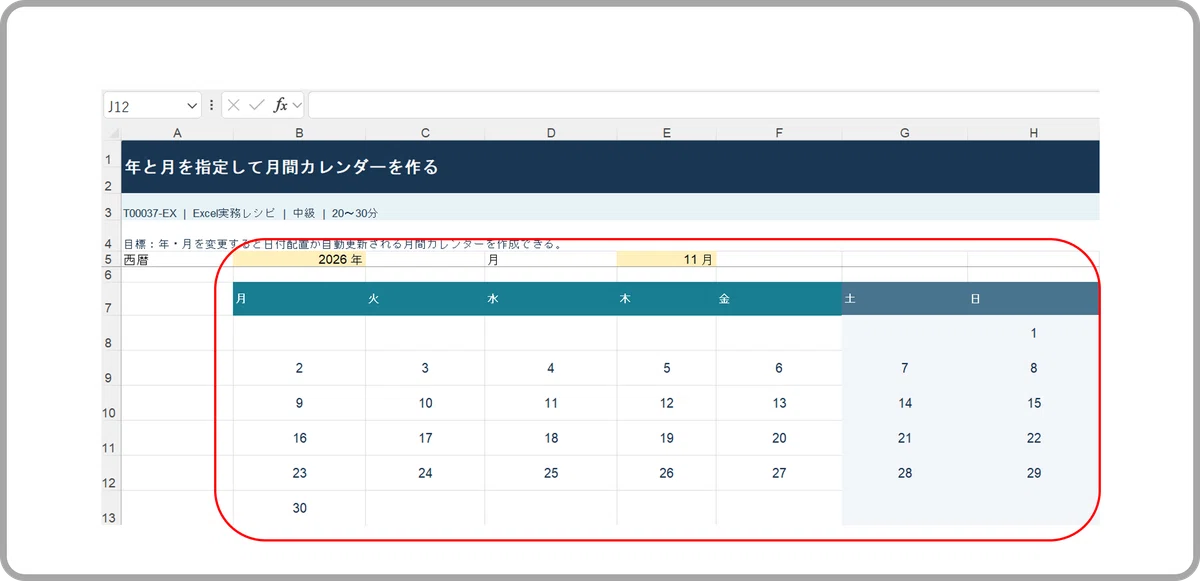Select the calendar cell with date 4
Image resolution: width=1200 pixels, height=581 pixels.
pyautogui.click(x=551, y=368)
